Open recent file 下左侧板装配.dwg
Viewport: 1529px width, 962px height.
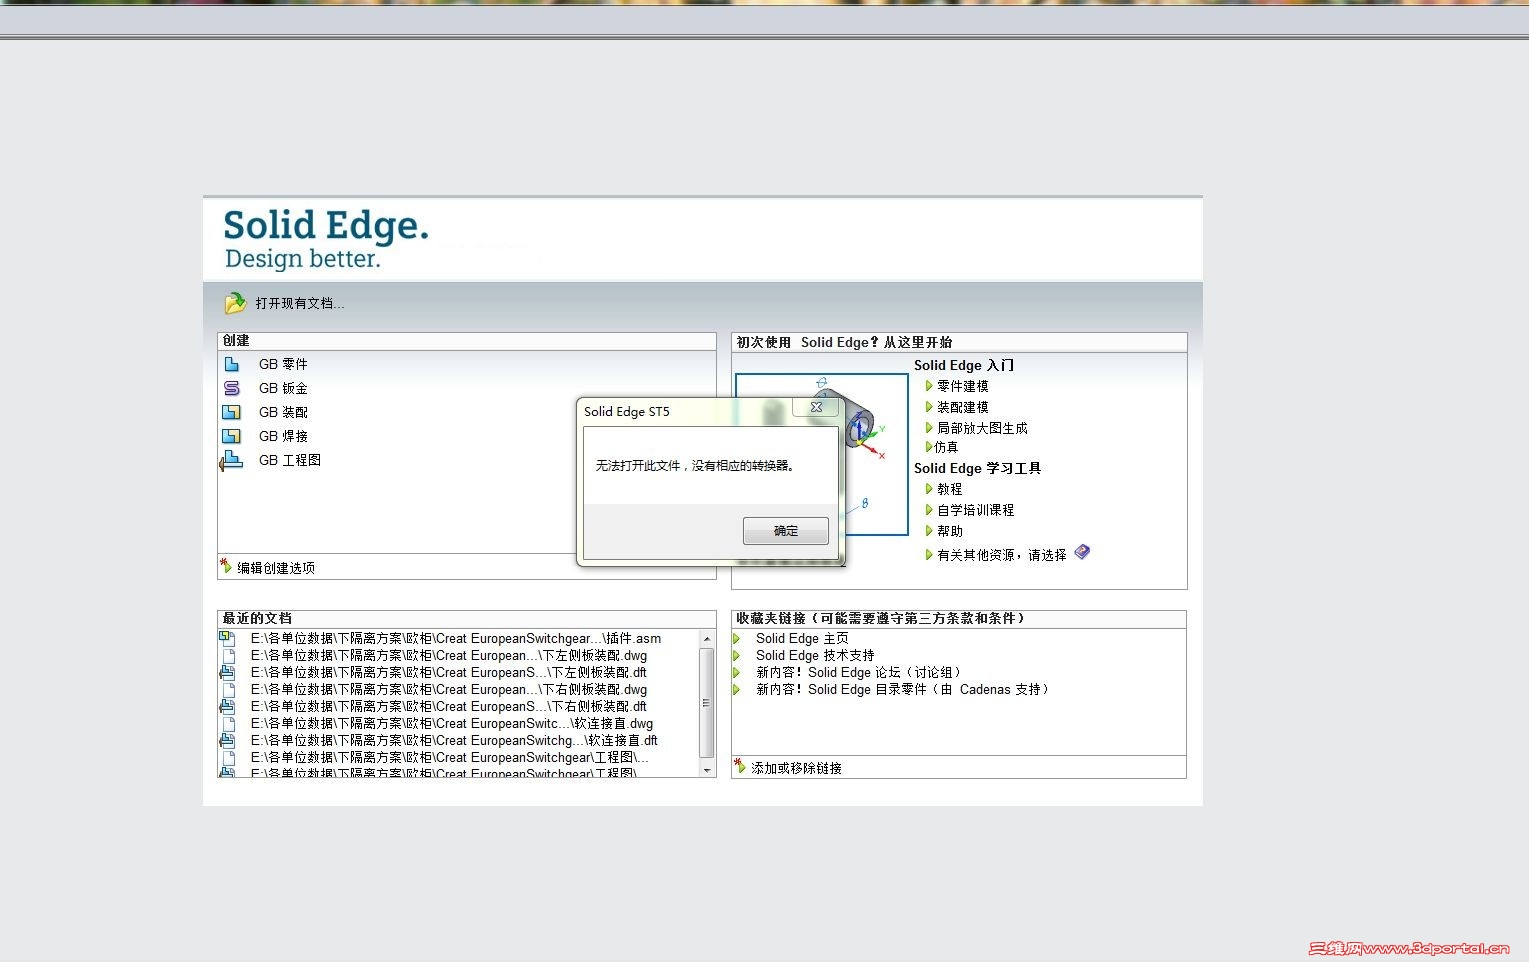pos(448,655)
